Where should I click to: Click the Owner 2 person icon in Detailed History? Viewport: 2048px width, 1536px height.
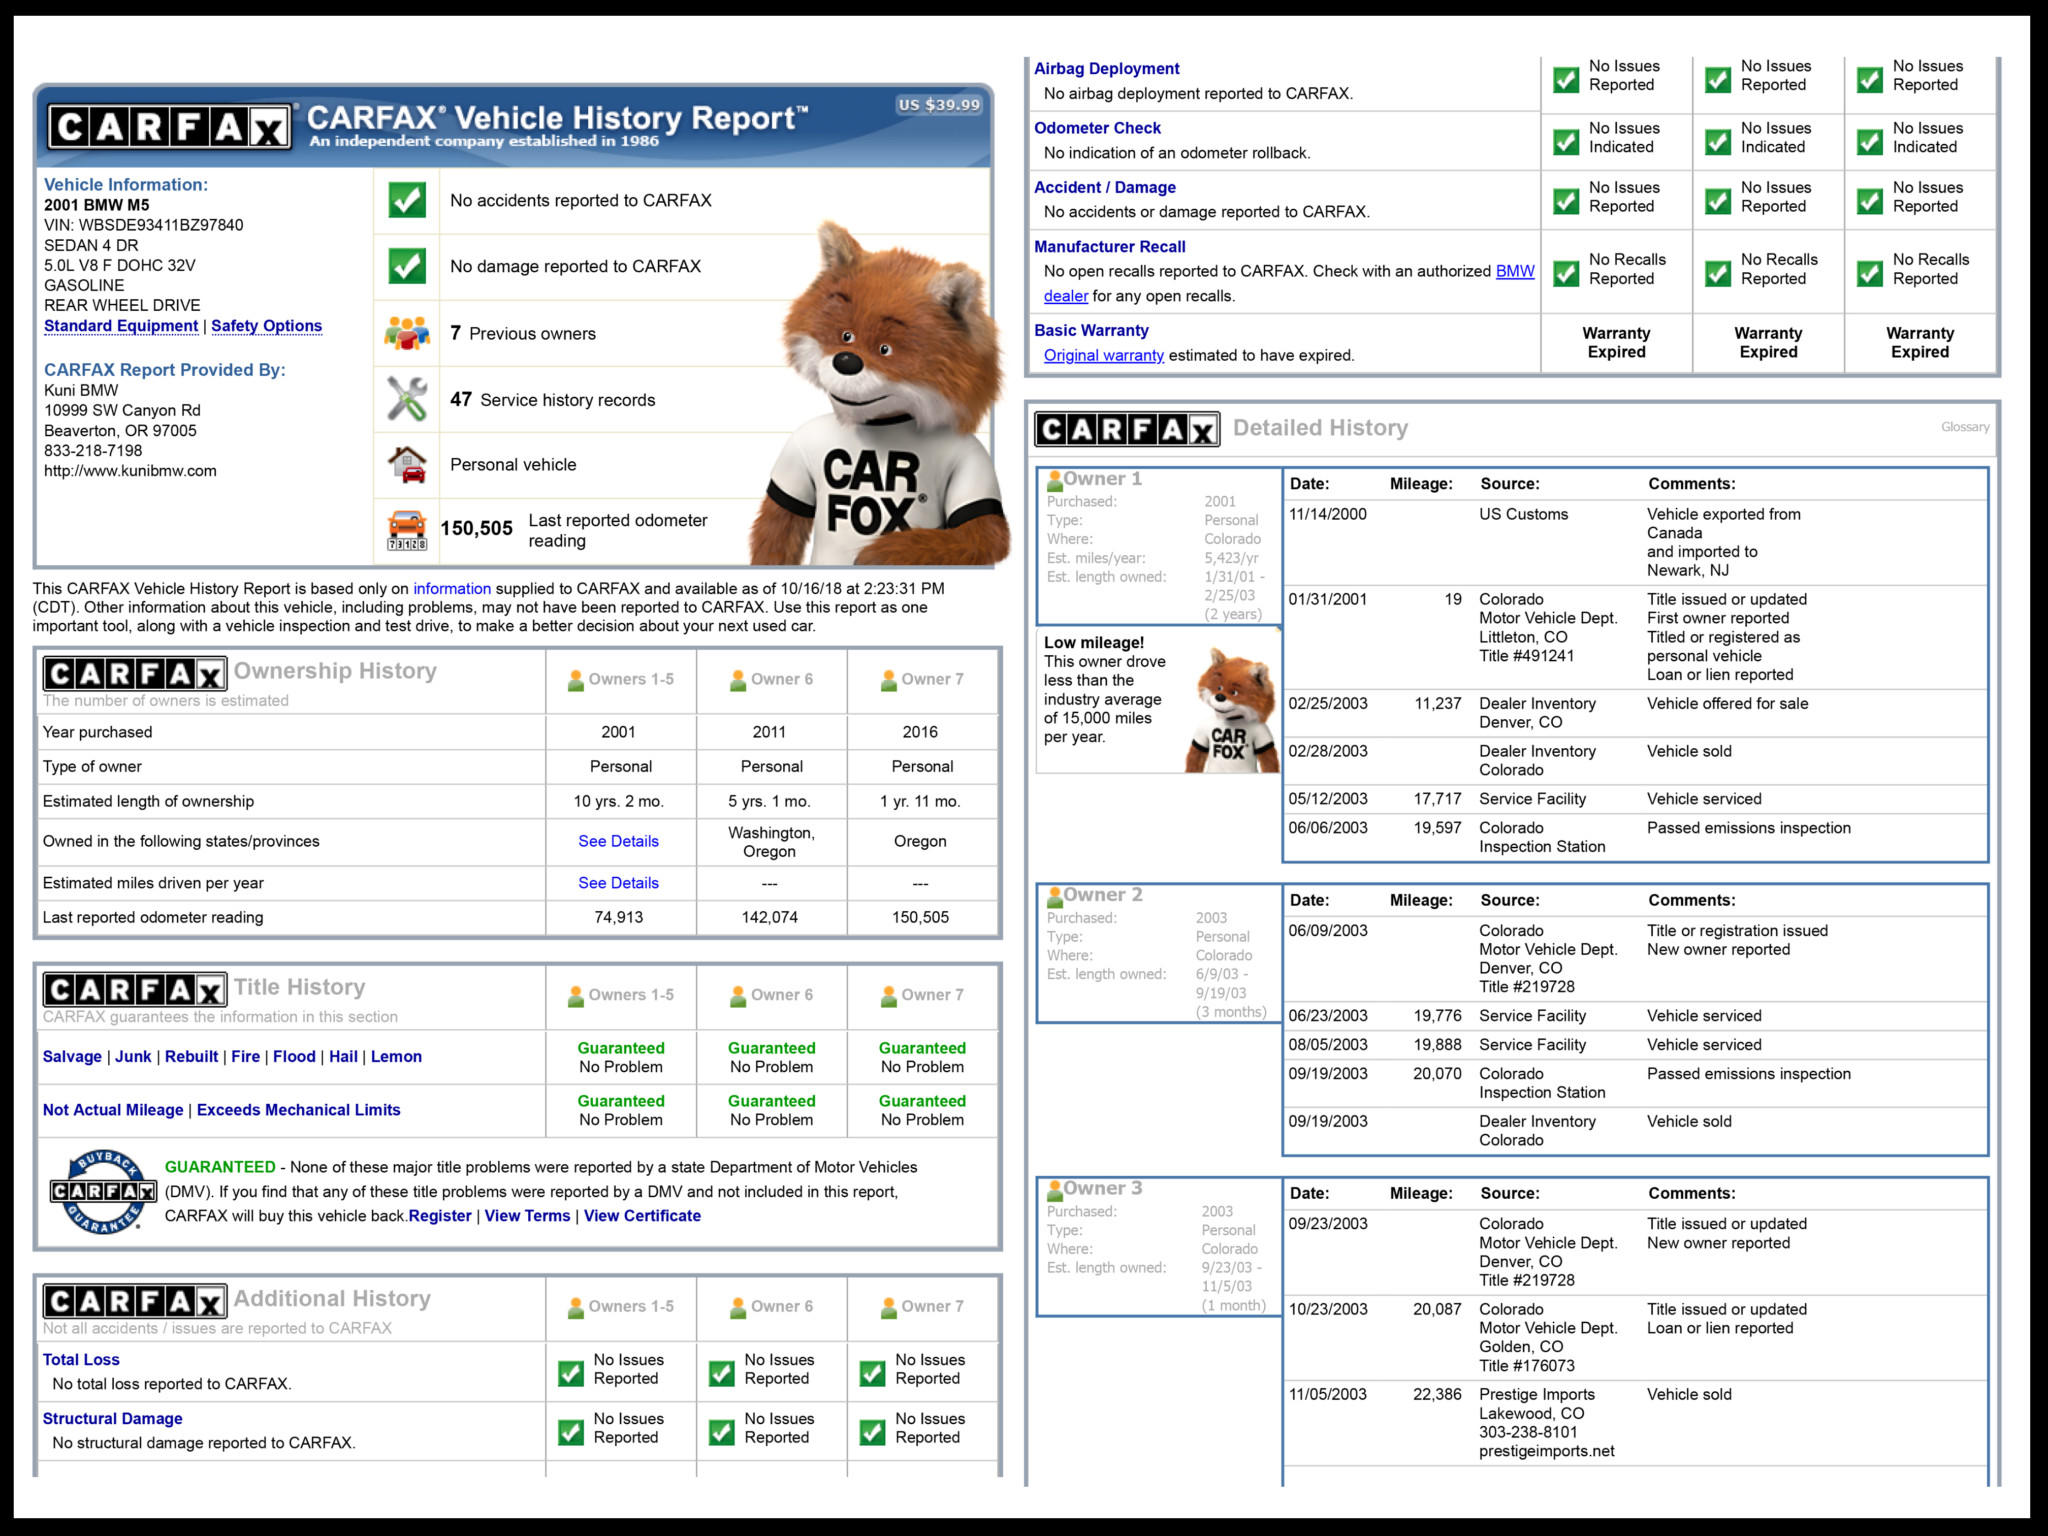[1054, 896]
